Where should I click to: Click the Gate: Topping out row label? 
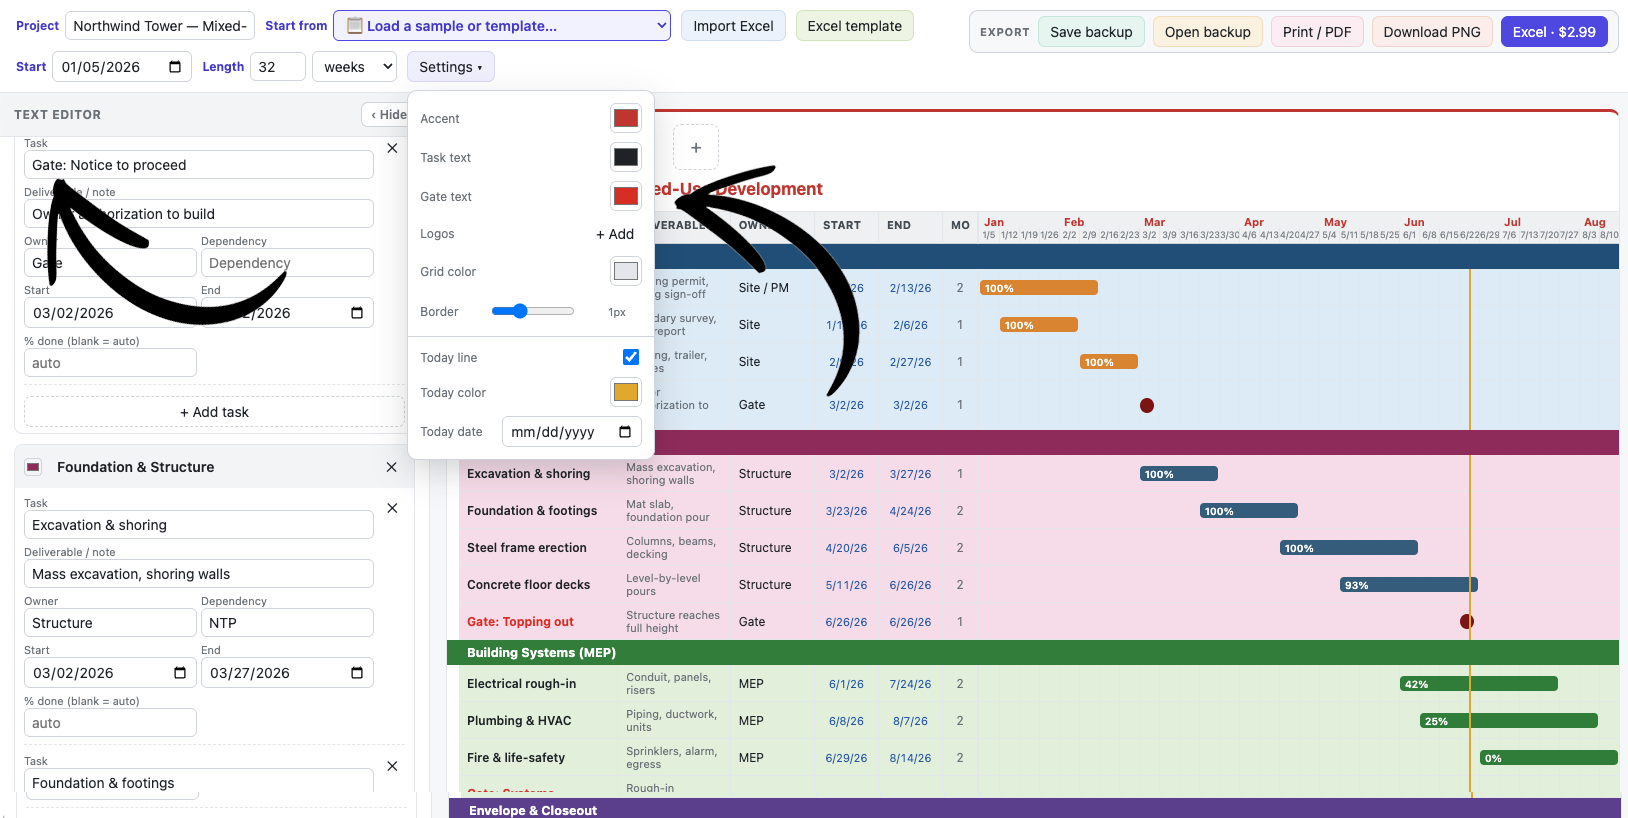click(x=520, y=622)
